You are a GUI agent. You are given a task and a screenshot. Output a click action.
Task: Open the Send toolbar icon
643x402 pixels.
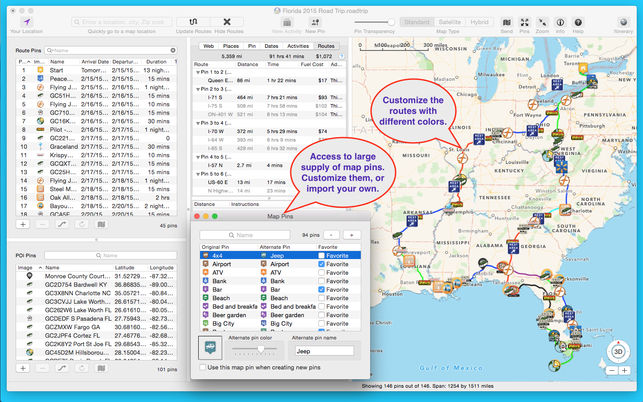click(x=507, y=21)
